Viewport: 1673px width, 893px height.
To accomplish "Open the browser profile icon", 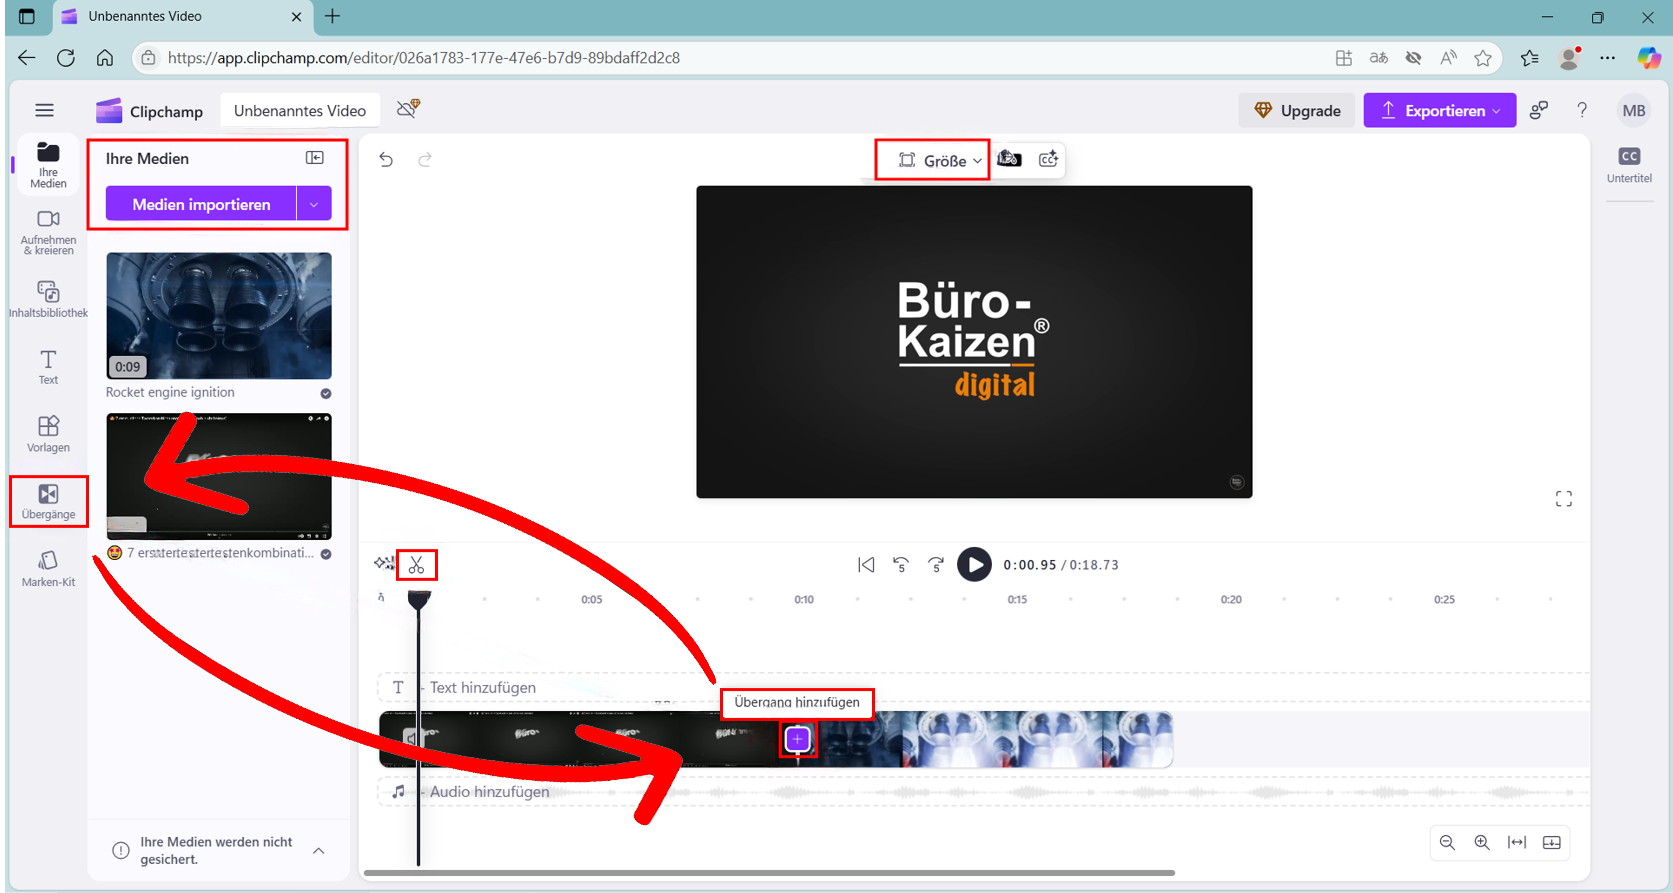I will tap(1569, 58).
